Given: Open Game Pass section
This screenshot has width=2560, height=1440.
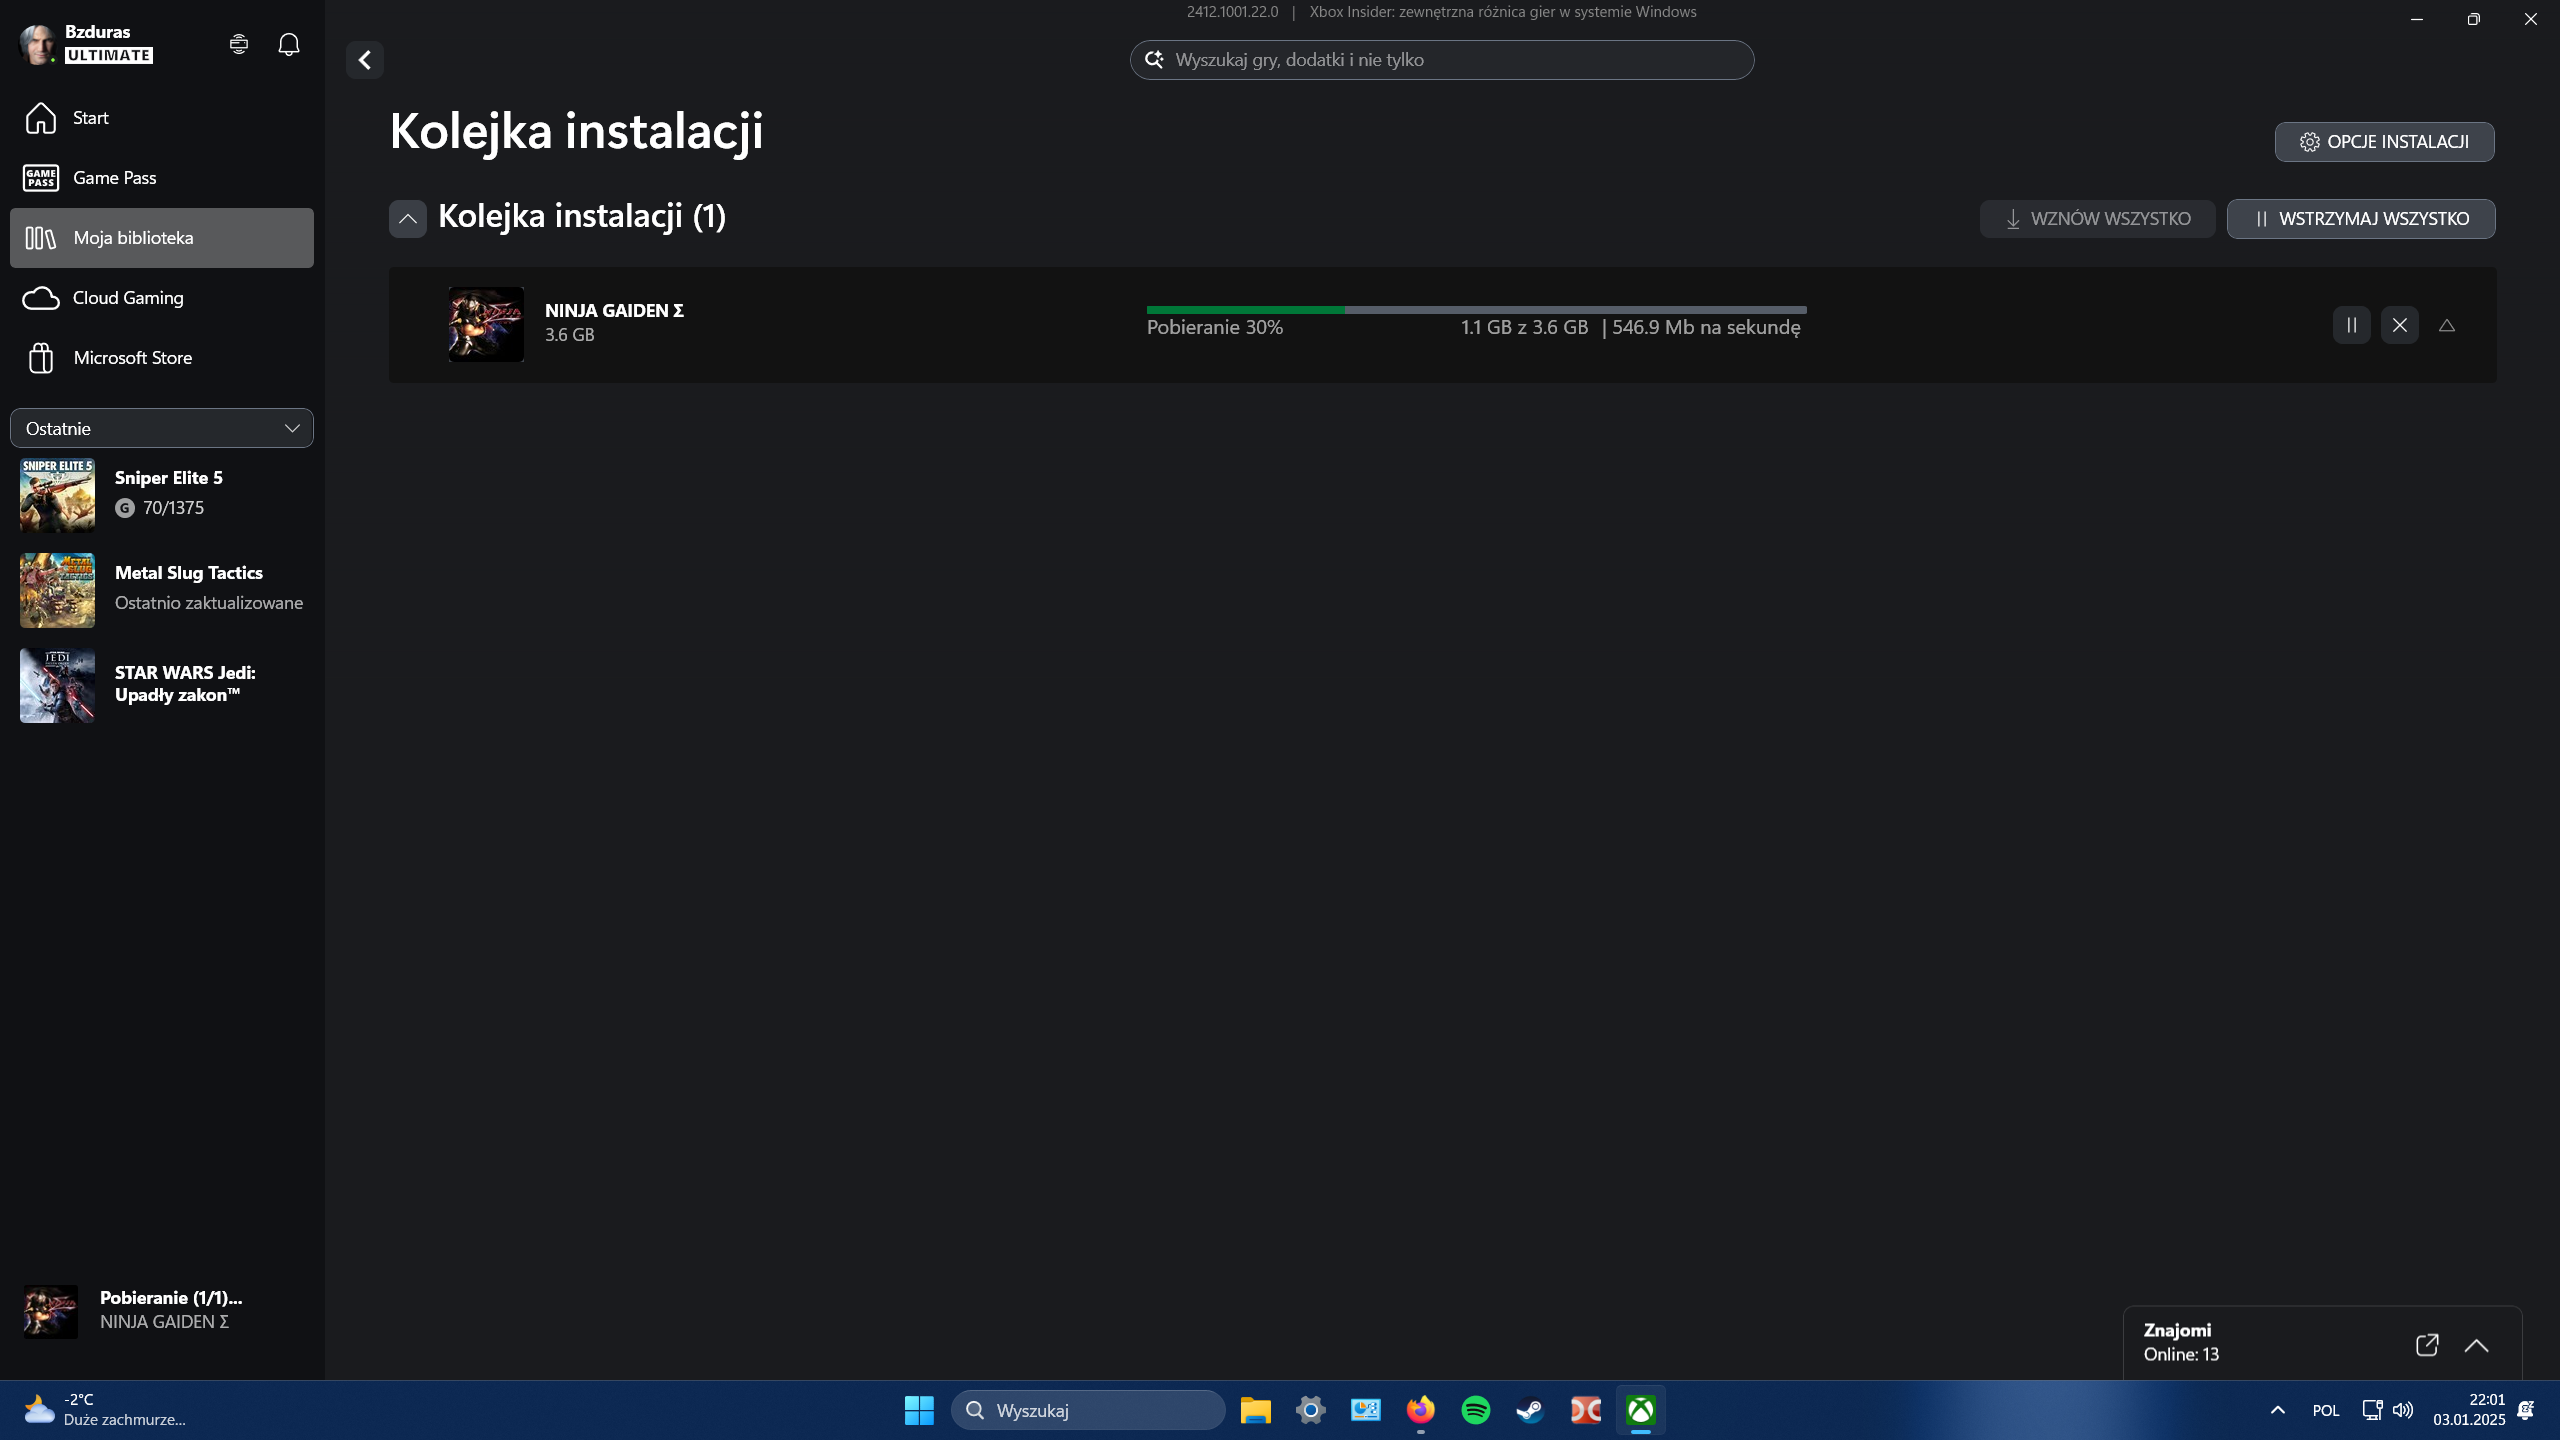Looking at the screenshot, I should pyautogui.click(x=162, y=178).
